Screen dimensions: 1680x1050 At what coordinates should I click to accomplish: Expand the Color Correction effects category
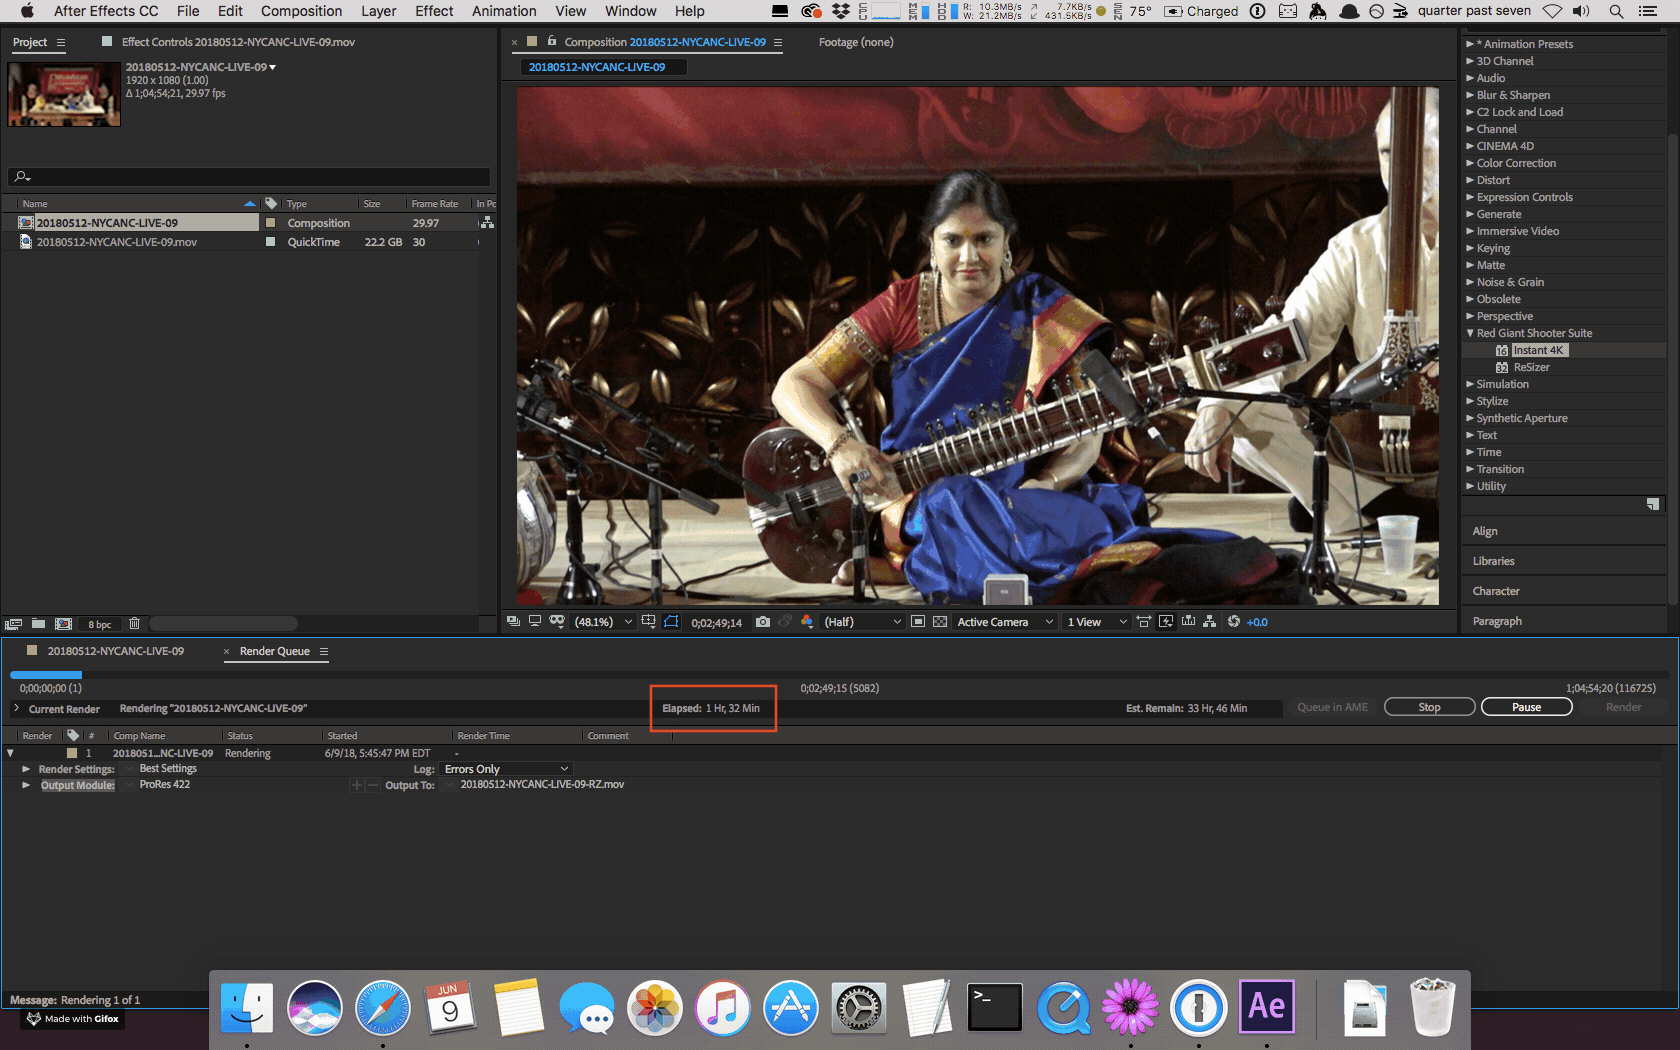[x=1516, y=163]
